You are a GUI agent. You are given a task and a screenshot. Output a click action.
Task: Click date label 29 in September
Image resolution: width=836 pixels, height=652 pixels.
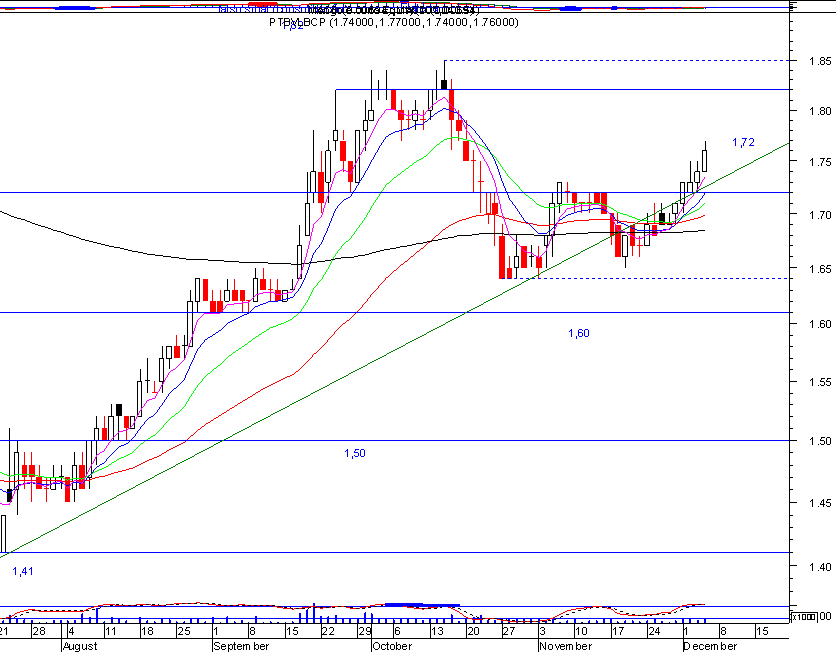point(364,631)
